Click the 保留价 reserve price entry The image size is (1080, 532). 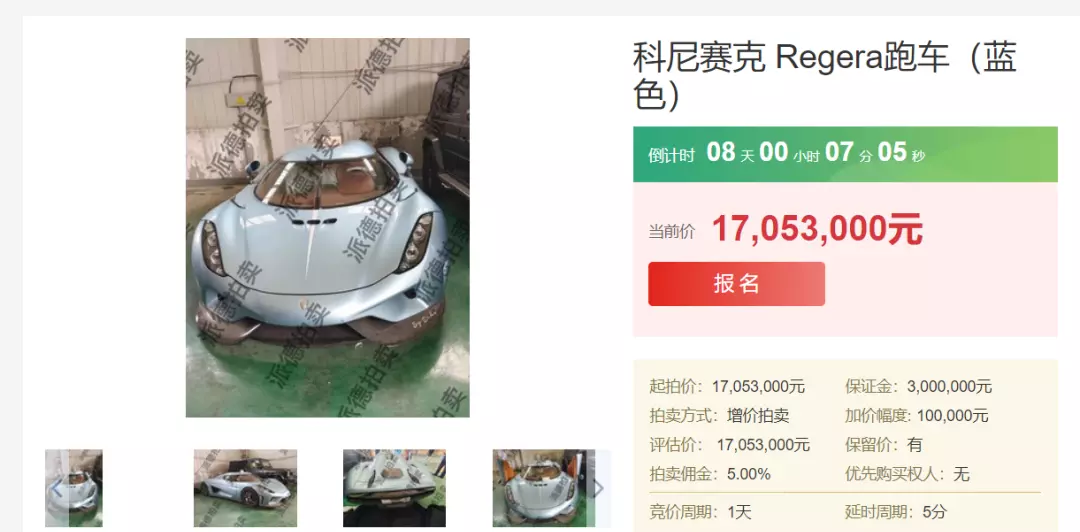[x=884, y=444]
